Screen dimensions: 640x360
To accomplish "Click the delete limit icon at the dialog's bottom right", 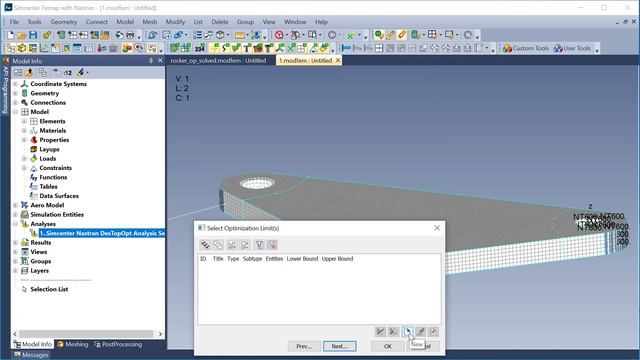I will 433,331.
